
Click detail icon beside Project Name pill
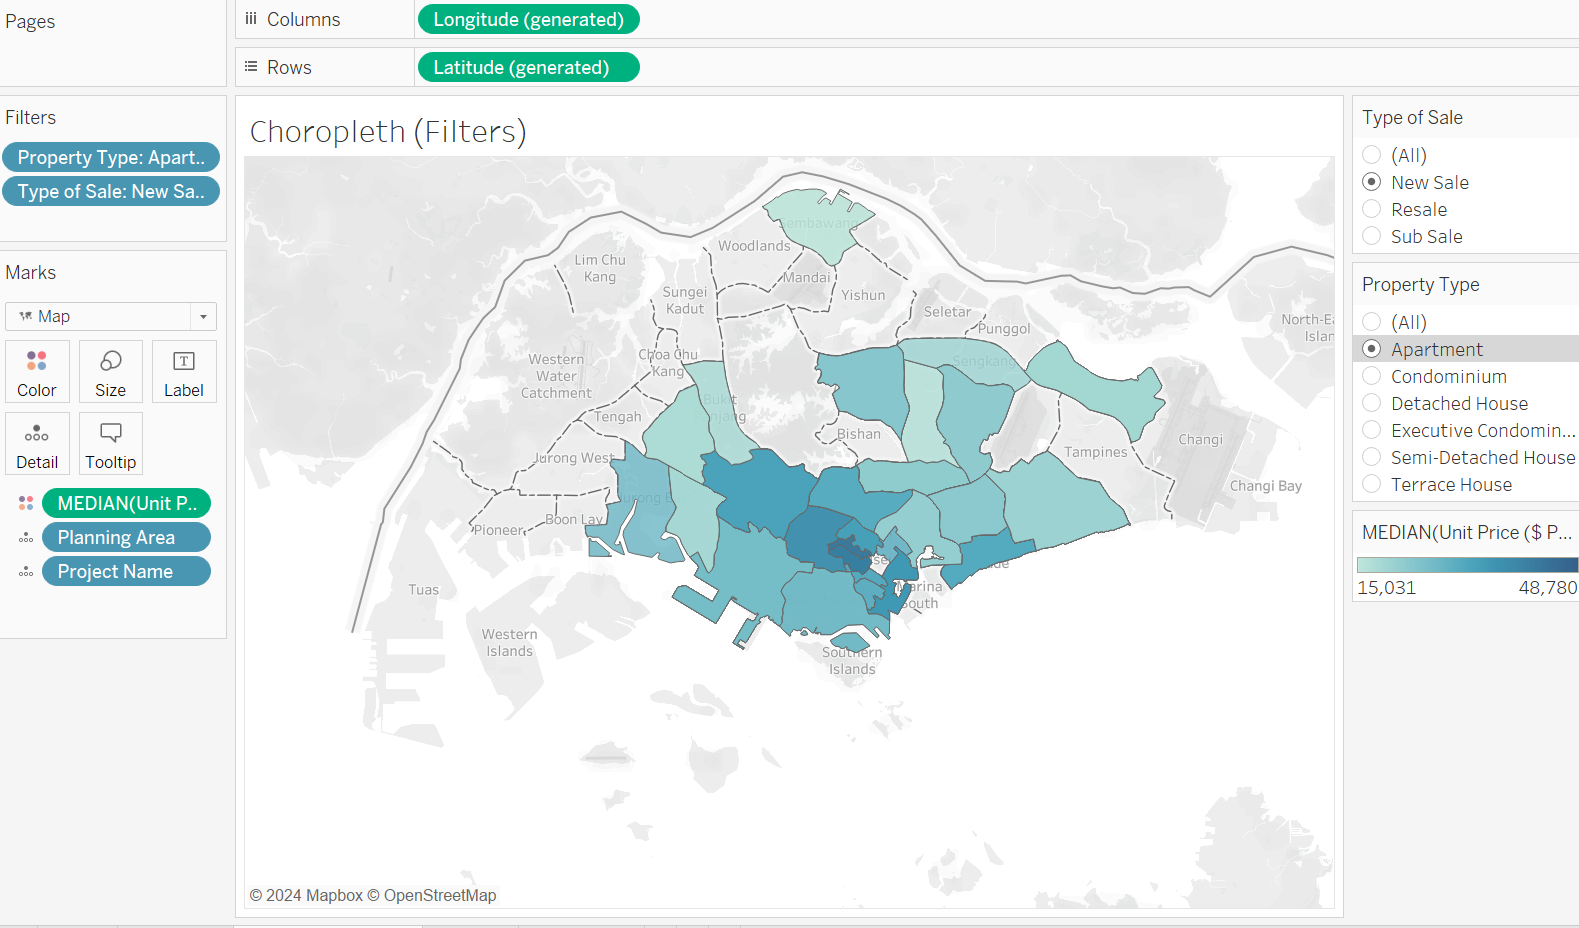pos(26,572)
